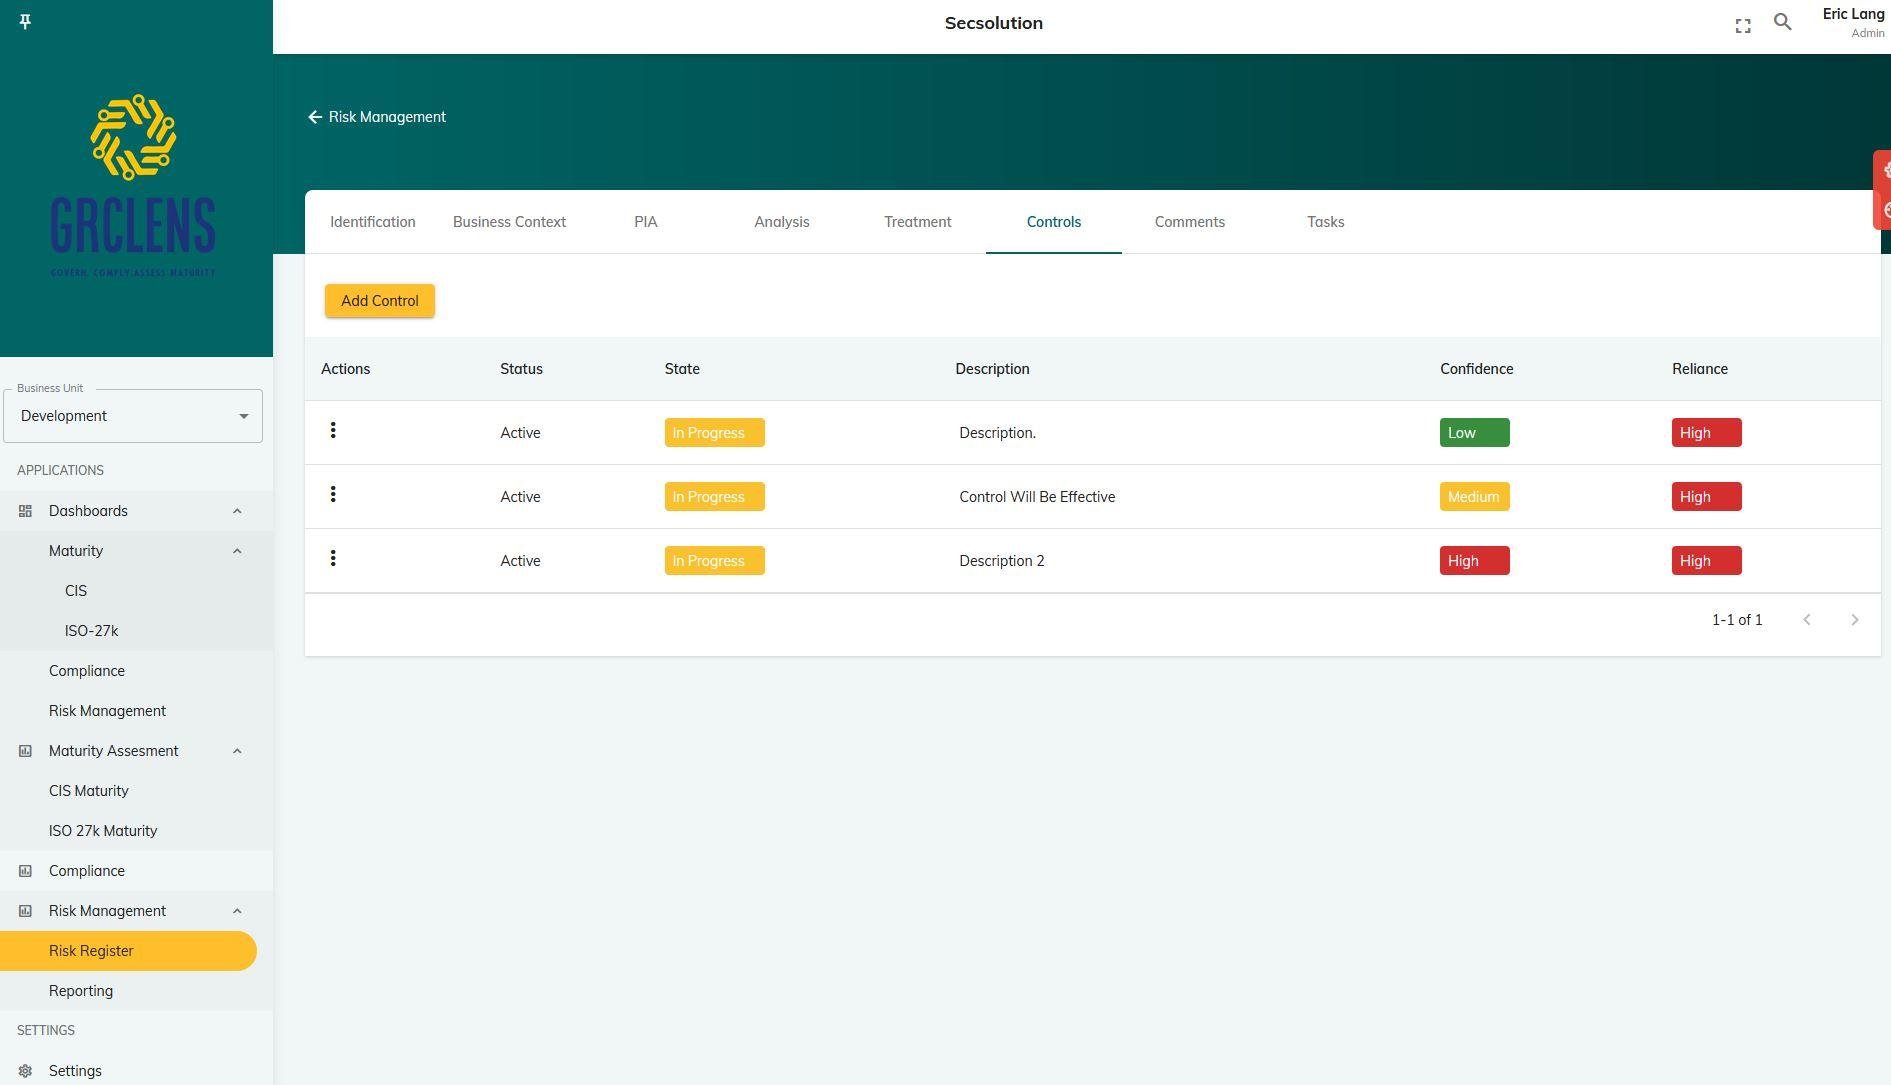The image size is (1891, 1085).
Task: Select the PIA tab
Action: tap(646, 222)
